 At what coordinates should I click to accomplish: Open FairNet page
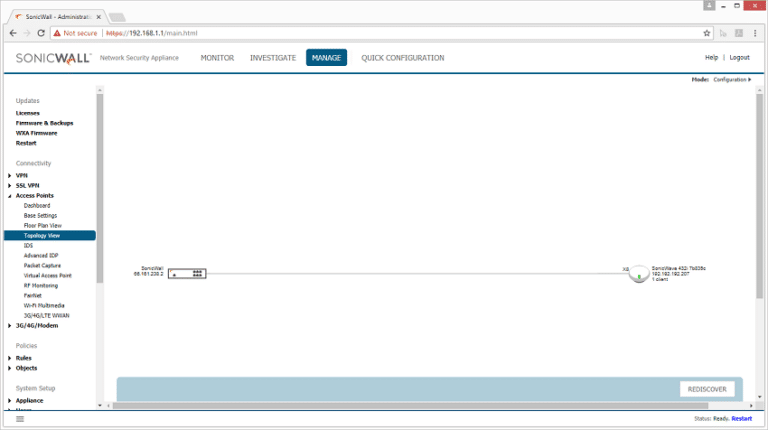tap(33, 296)
